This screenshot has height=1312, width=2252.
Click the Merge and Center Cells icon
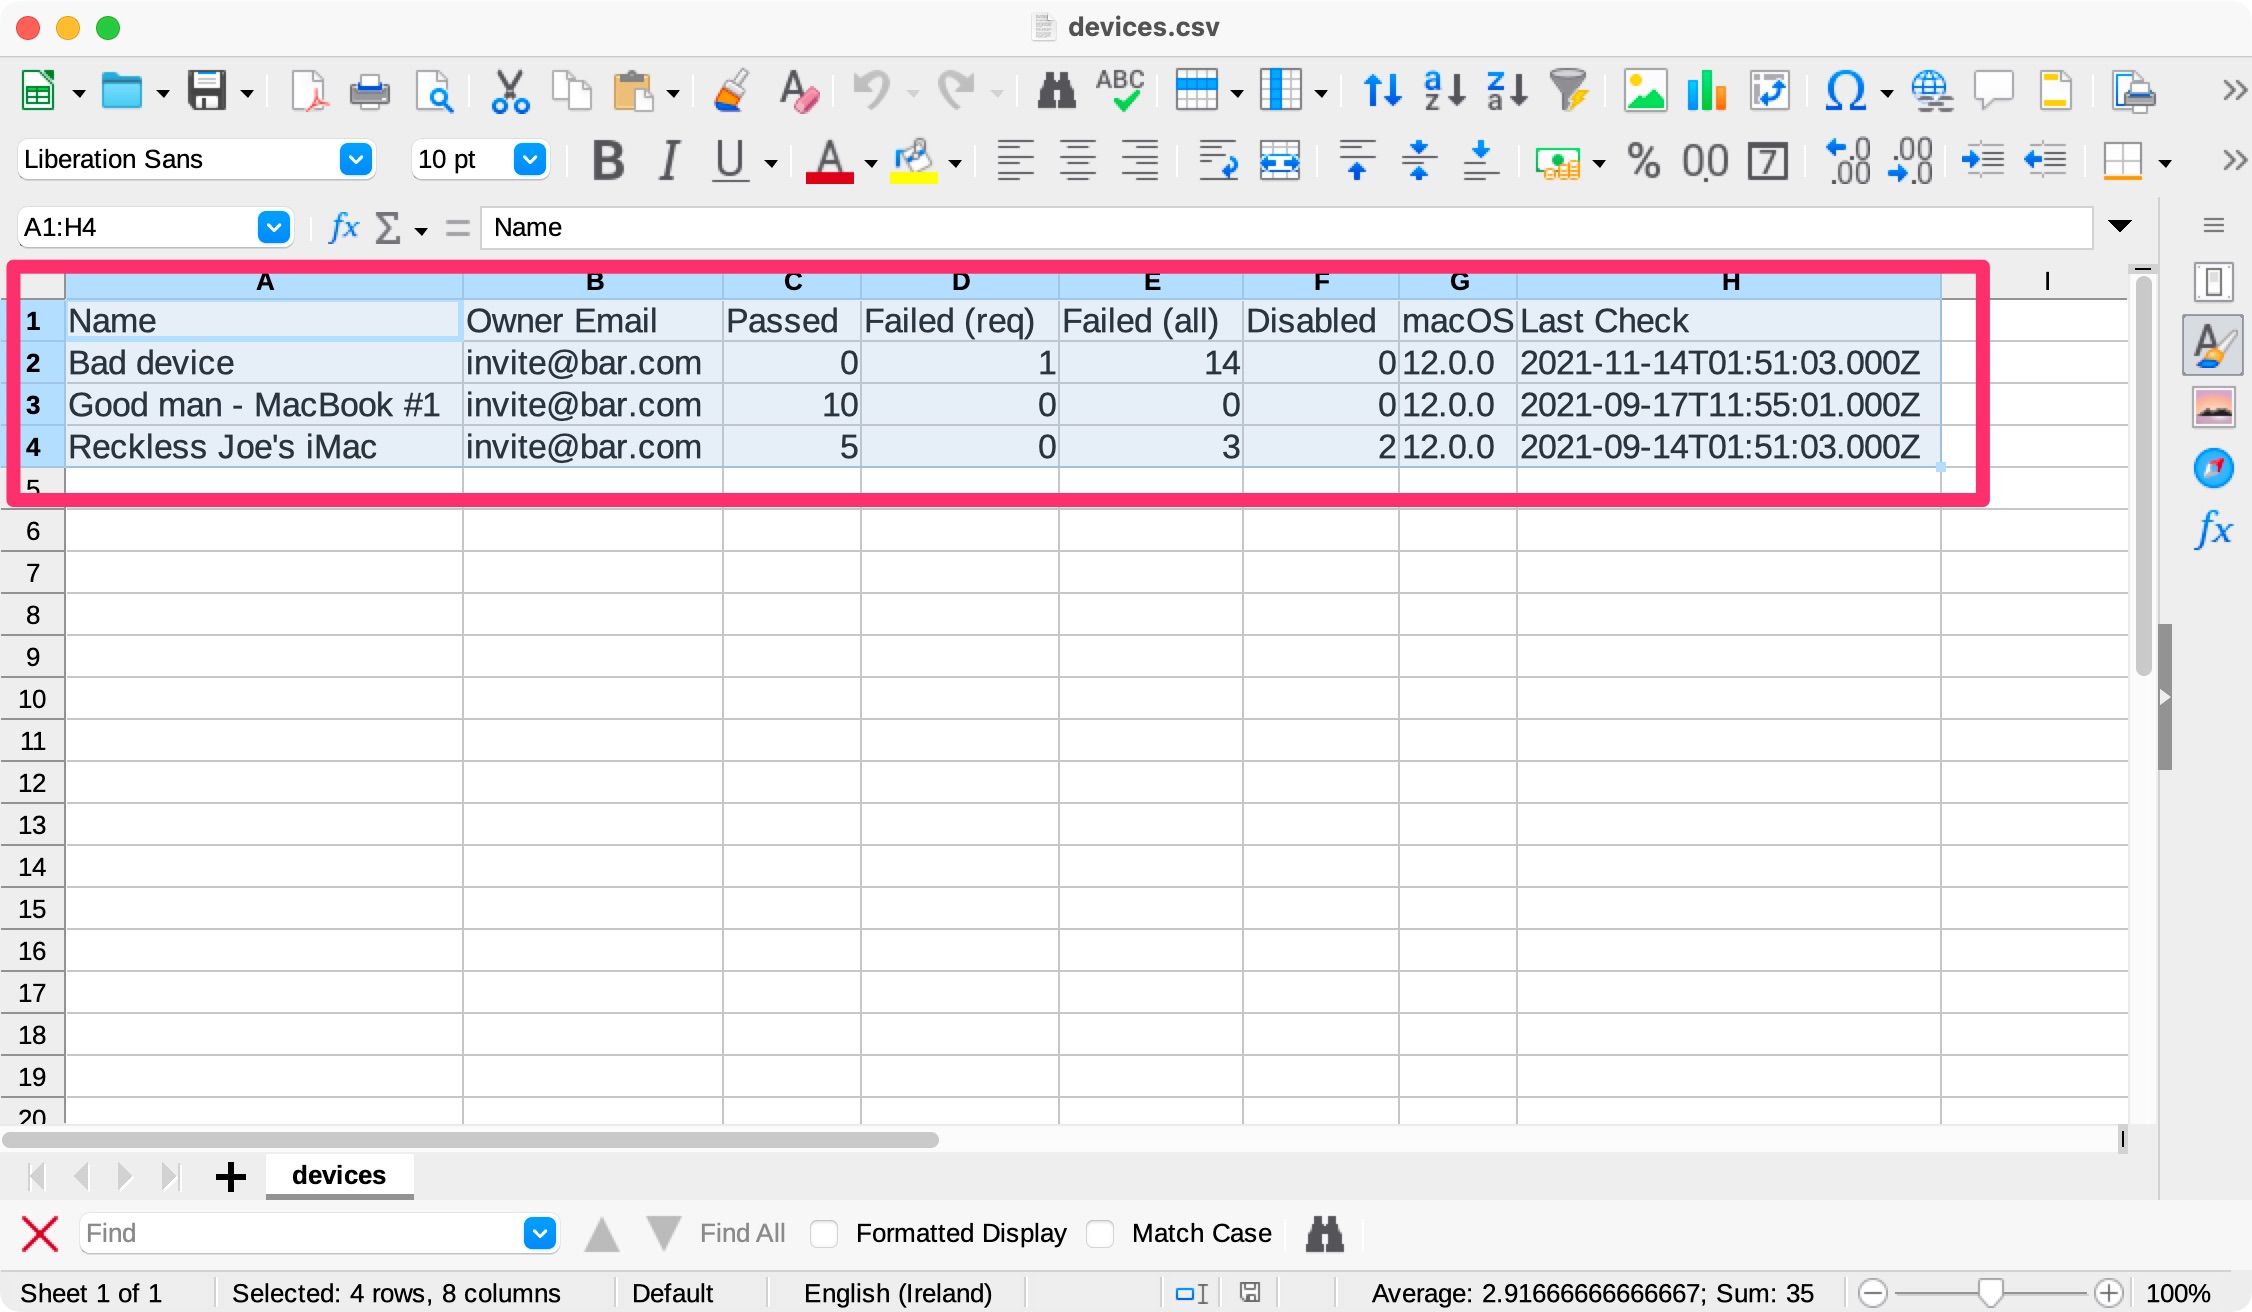[1280, 160]
